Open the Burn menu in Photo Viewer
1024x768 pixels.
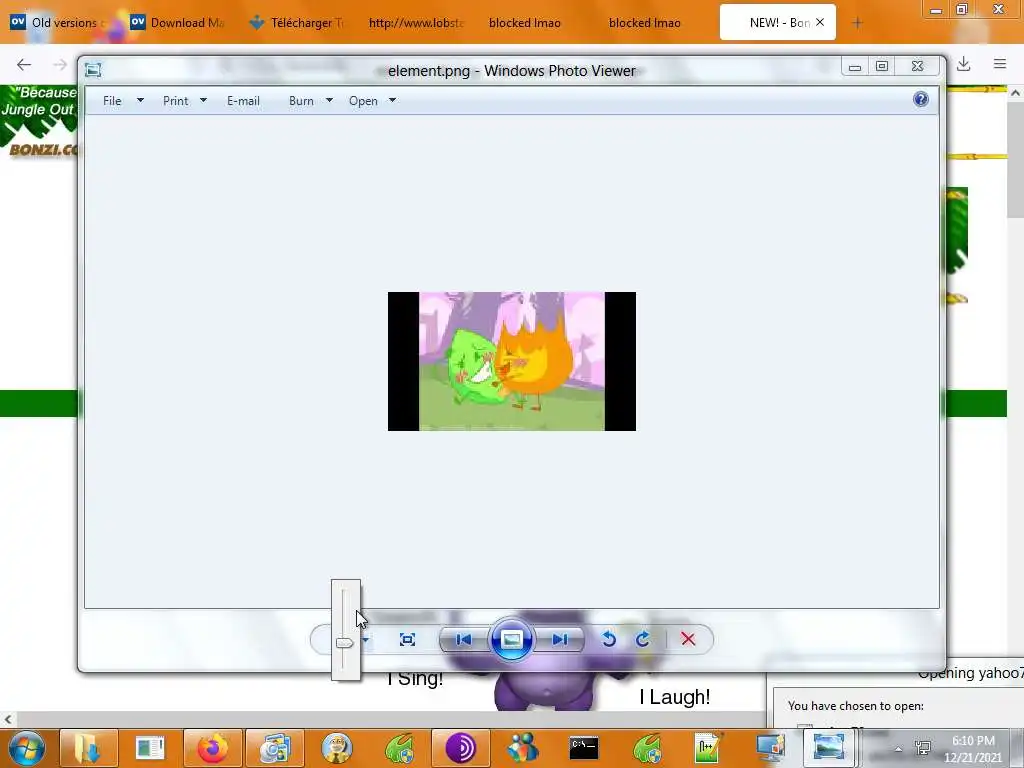301,101
